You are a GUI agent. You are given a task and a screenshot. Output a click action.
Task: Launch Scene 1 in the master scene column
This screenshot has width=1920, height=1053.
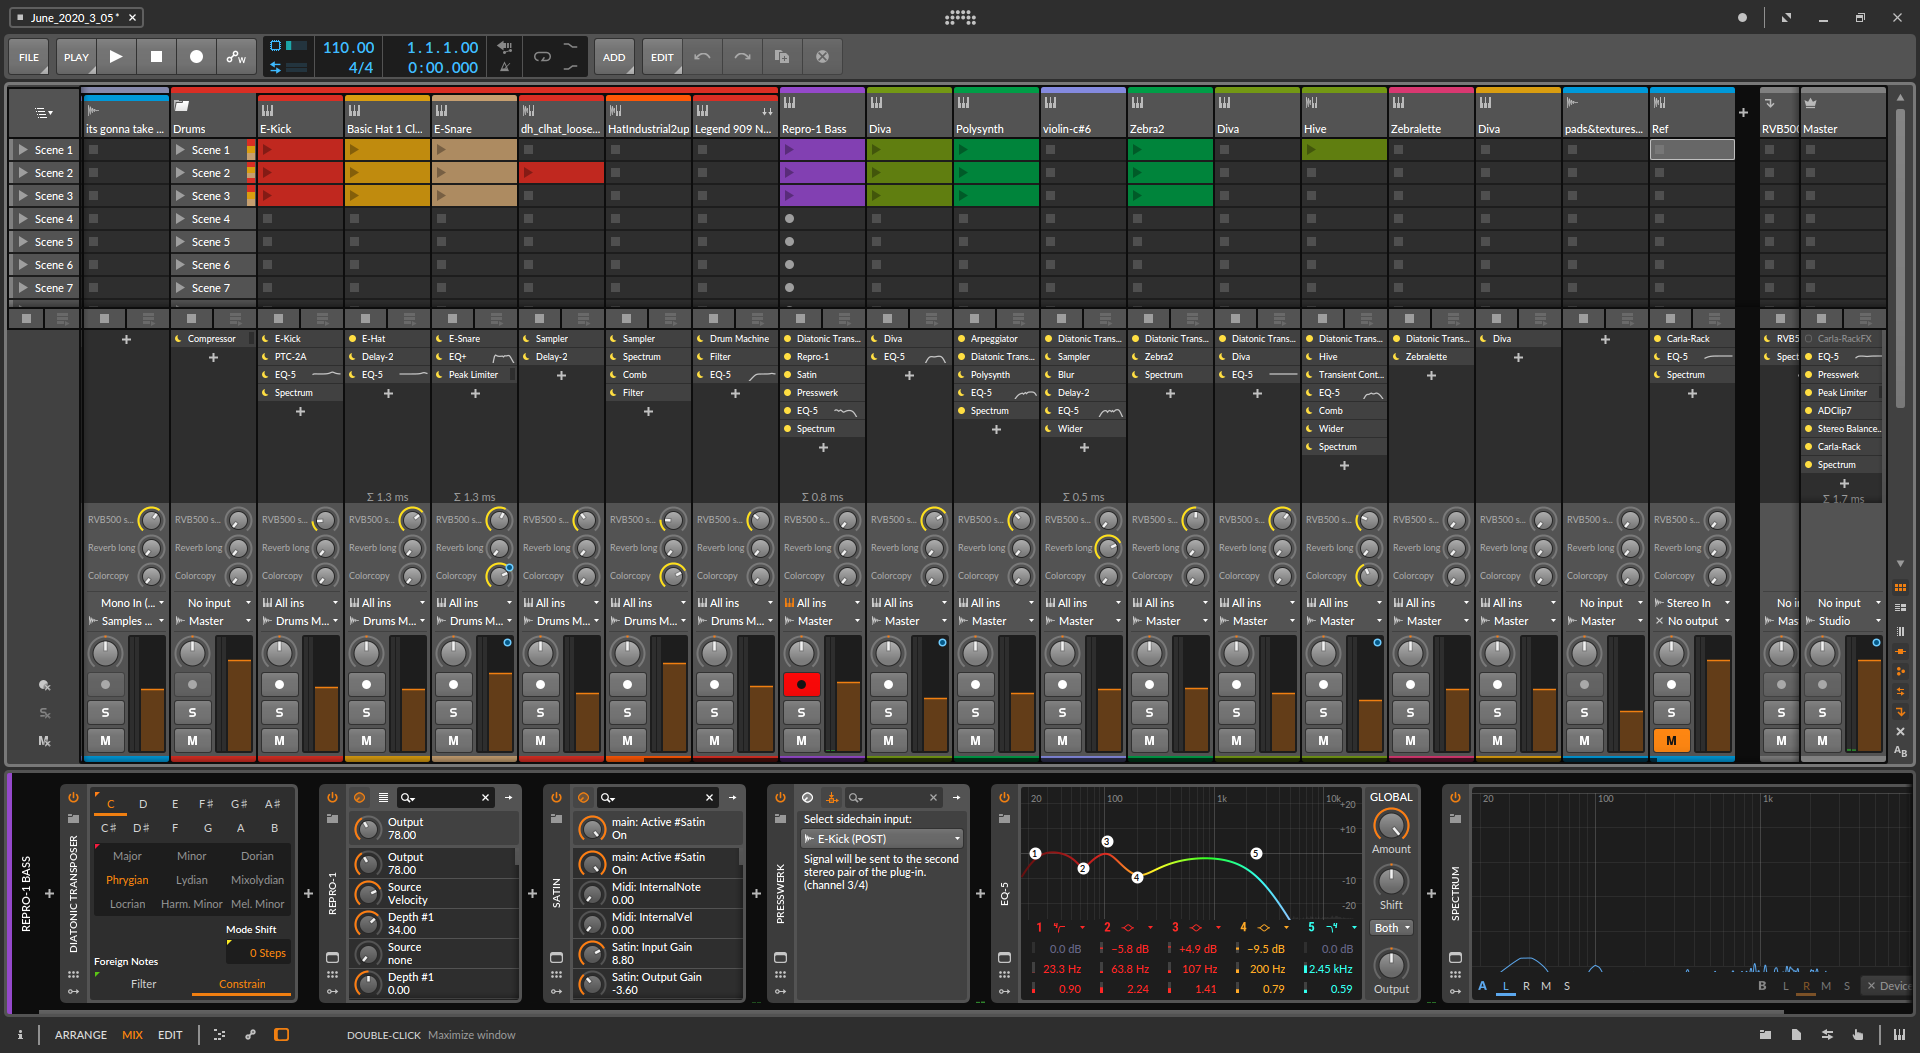22,150
